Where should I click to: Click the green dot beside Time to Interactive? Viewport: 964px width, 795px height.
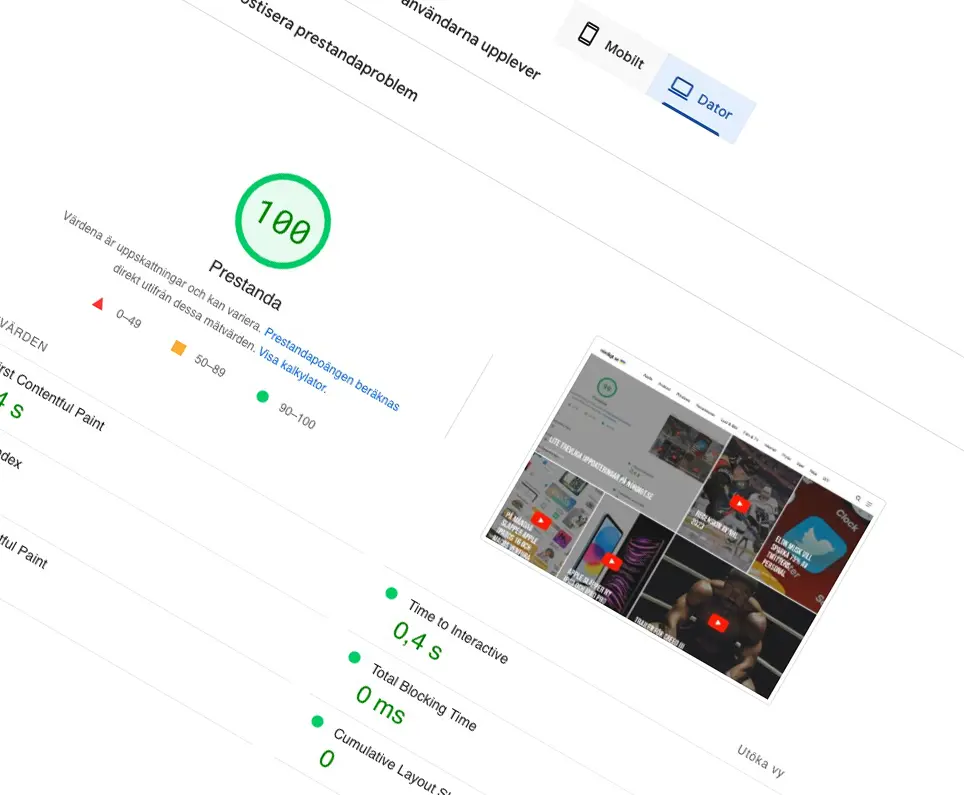(x=391, y=593)
